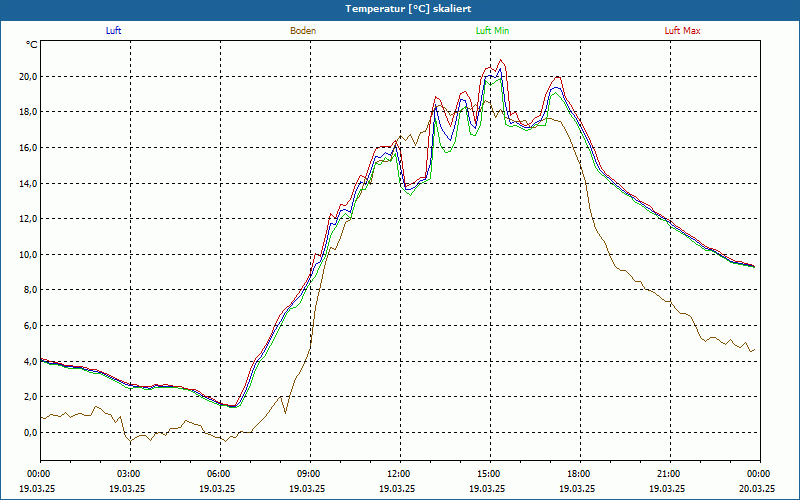Click the '°C' axis unit label
Image resolution: width=800 pixels, height=500 pixels.
coord(31,45)
